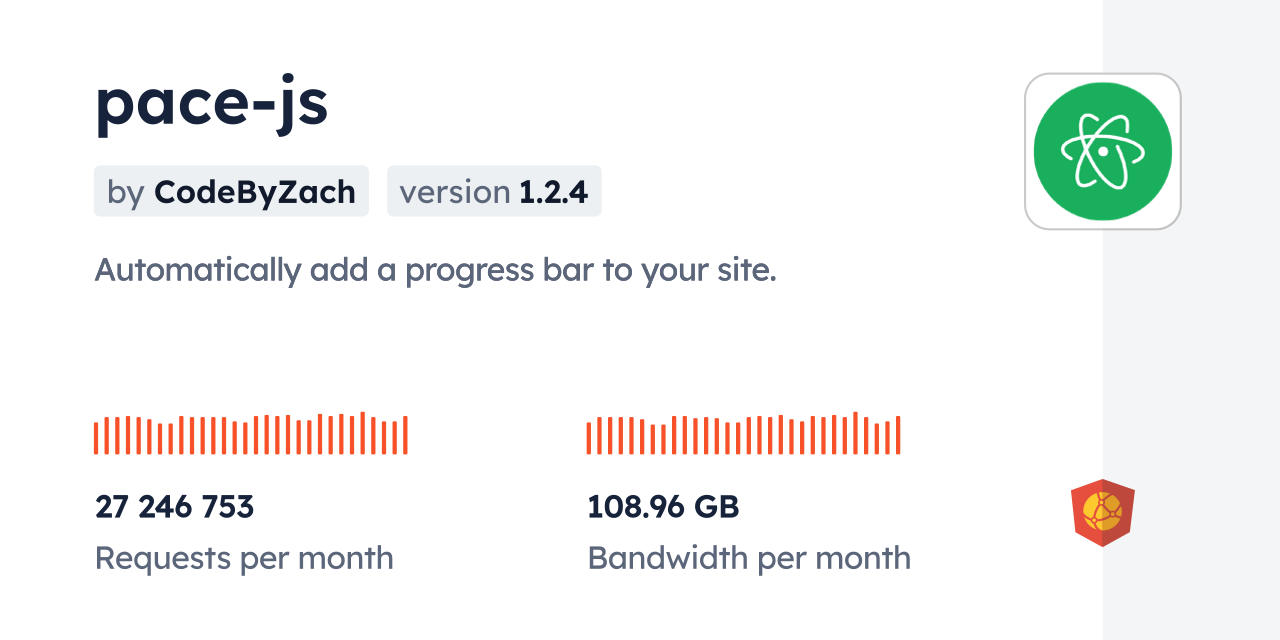Screen dimensions: 1280x640
Task: Click the "by CodeByZach" author badge
Action: coord(231,191)
